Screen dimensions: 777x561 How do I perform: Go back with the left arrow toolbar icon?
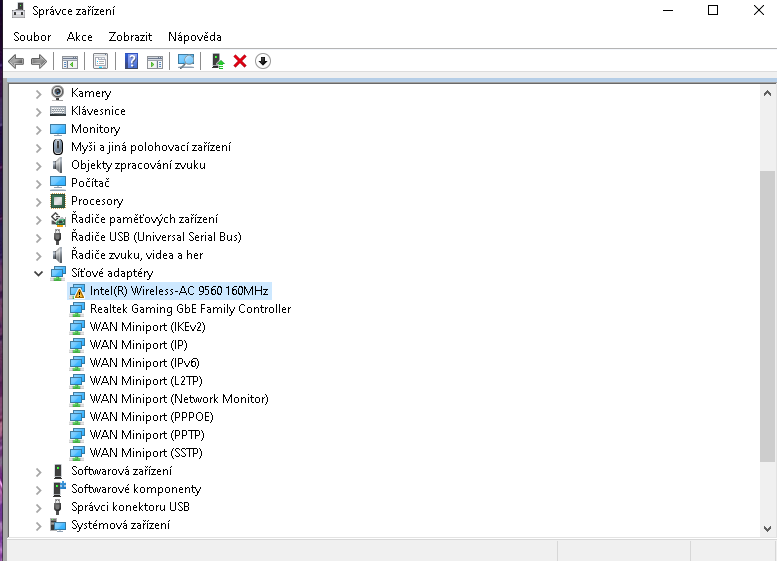pyautogui.click(x=16, y=61)
